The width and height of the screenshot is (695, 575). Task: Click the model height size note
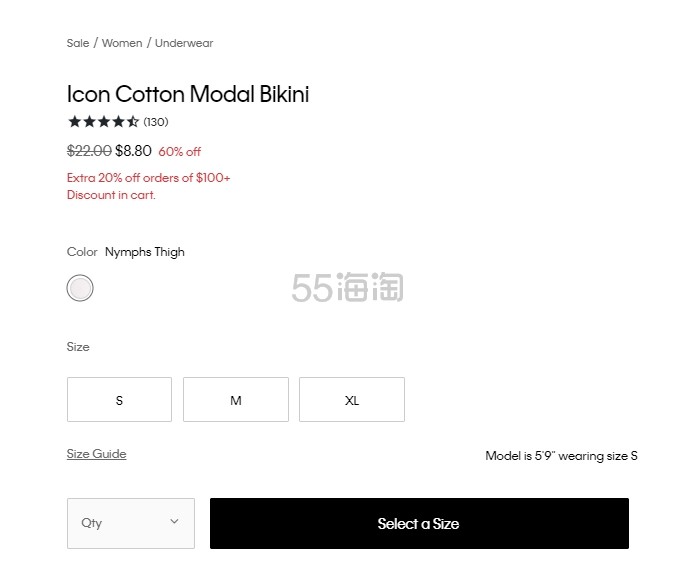point(561,456)
